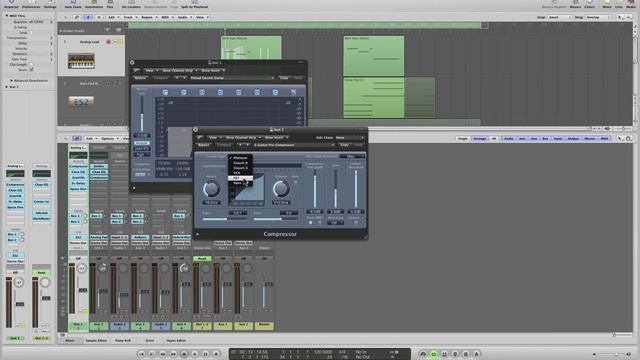Click the cycle button in transport
The height and width of the screenshot is (360, 640).
[x=434, y=354]
